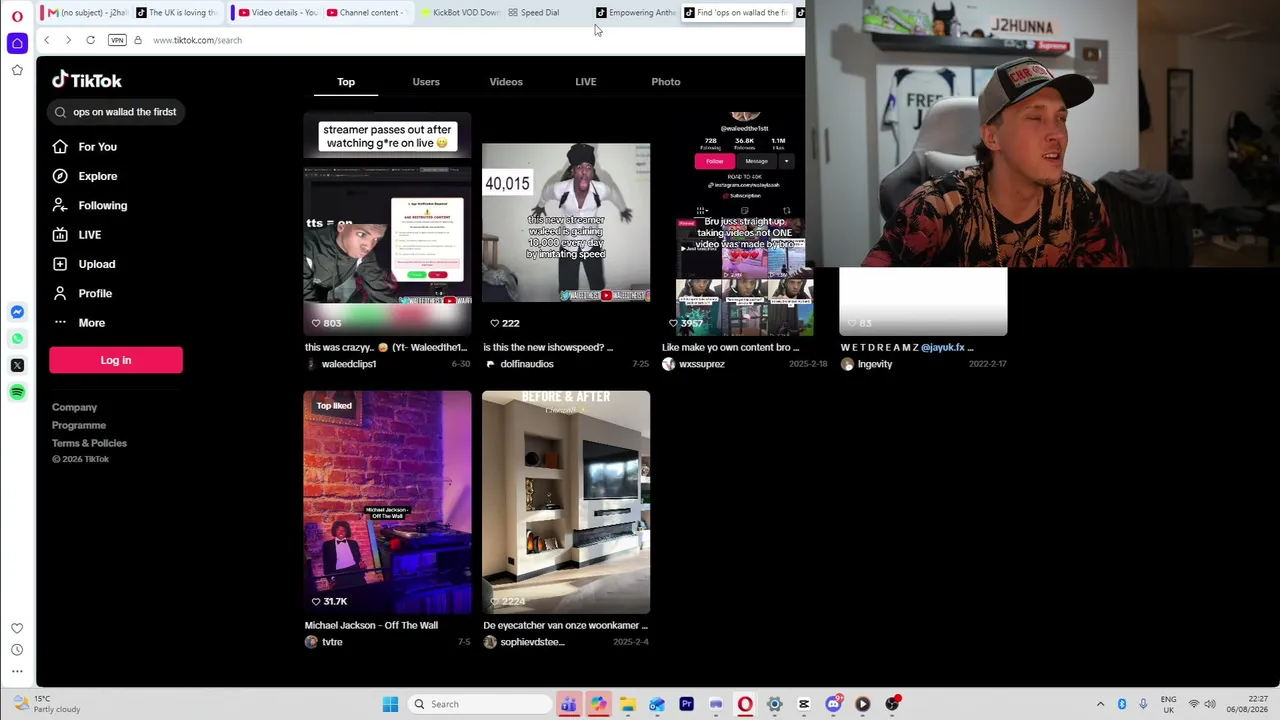The width and height of the screenshot is (1280, 720).
Task: Open the heart icon in Opera sidebar
Action: [x=17, y=628]
